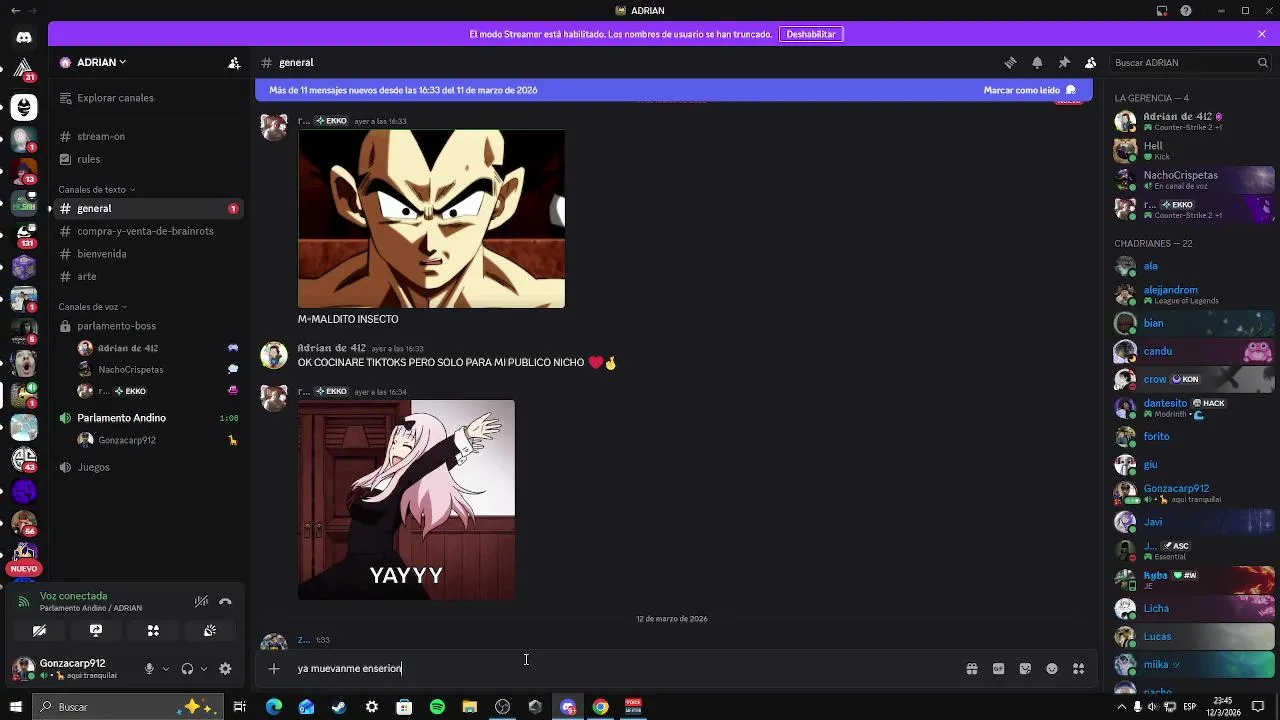Open user settings gear icon
The image size is (1280, 720).
coord(225,669)
